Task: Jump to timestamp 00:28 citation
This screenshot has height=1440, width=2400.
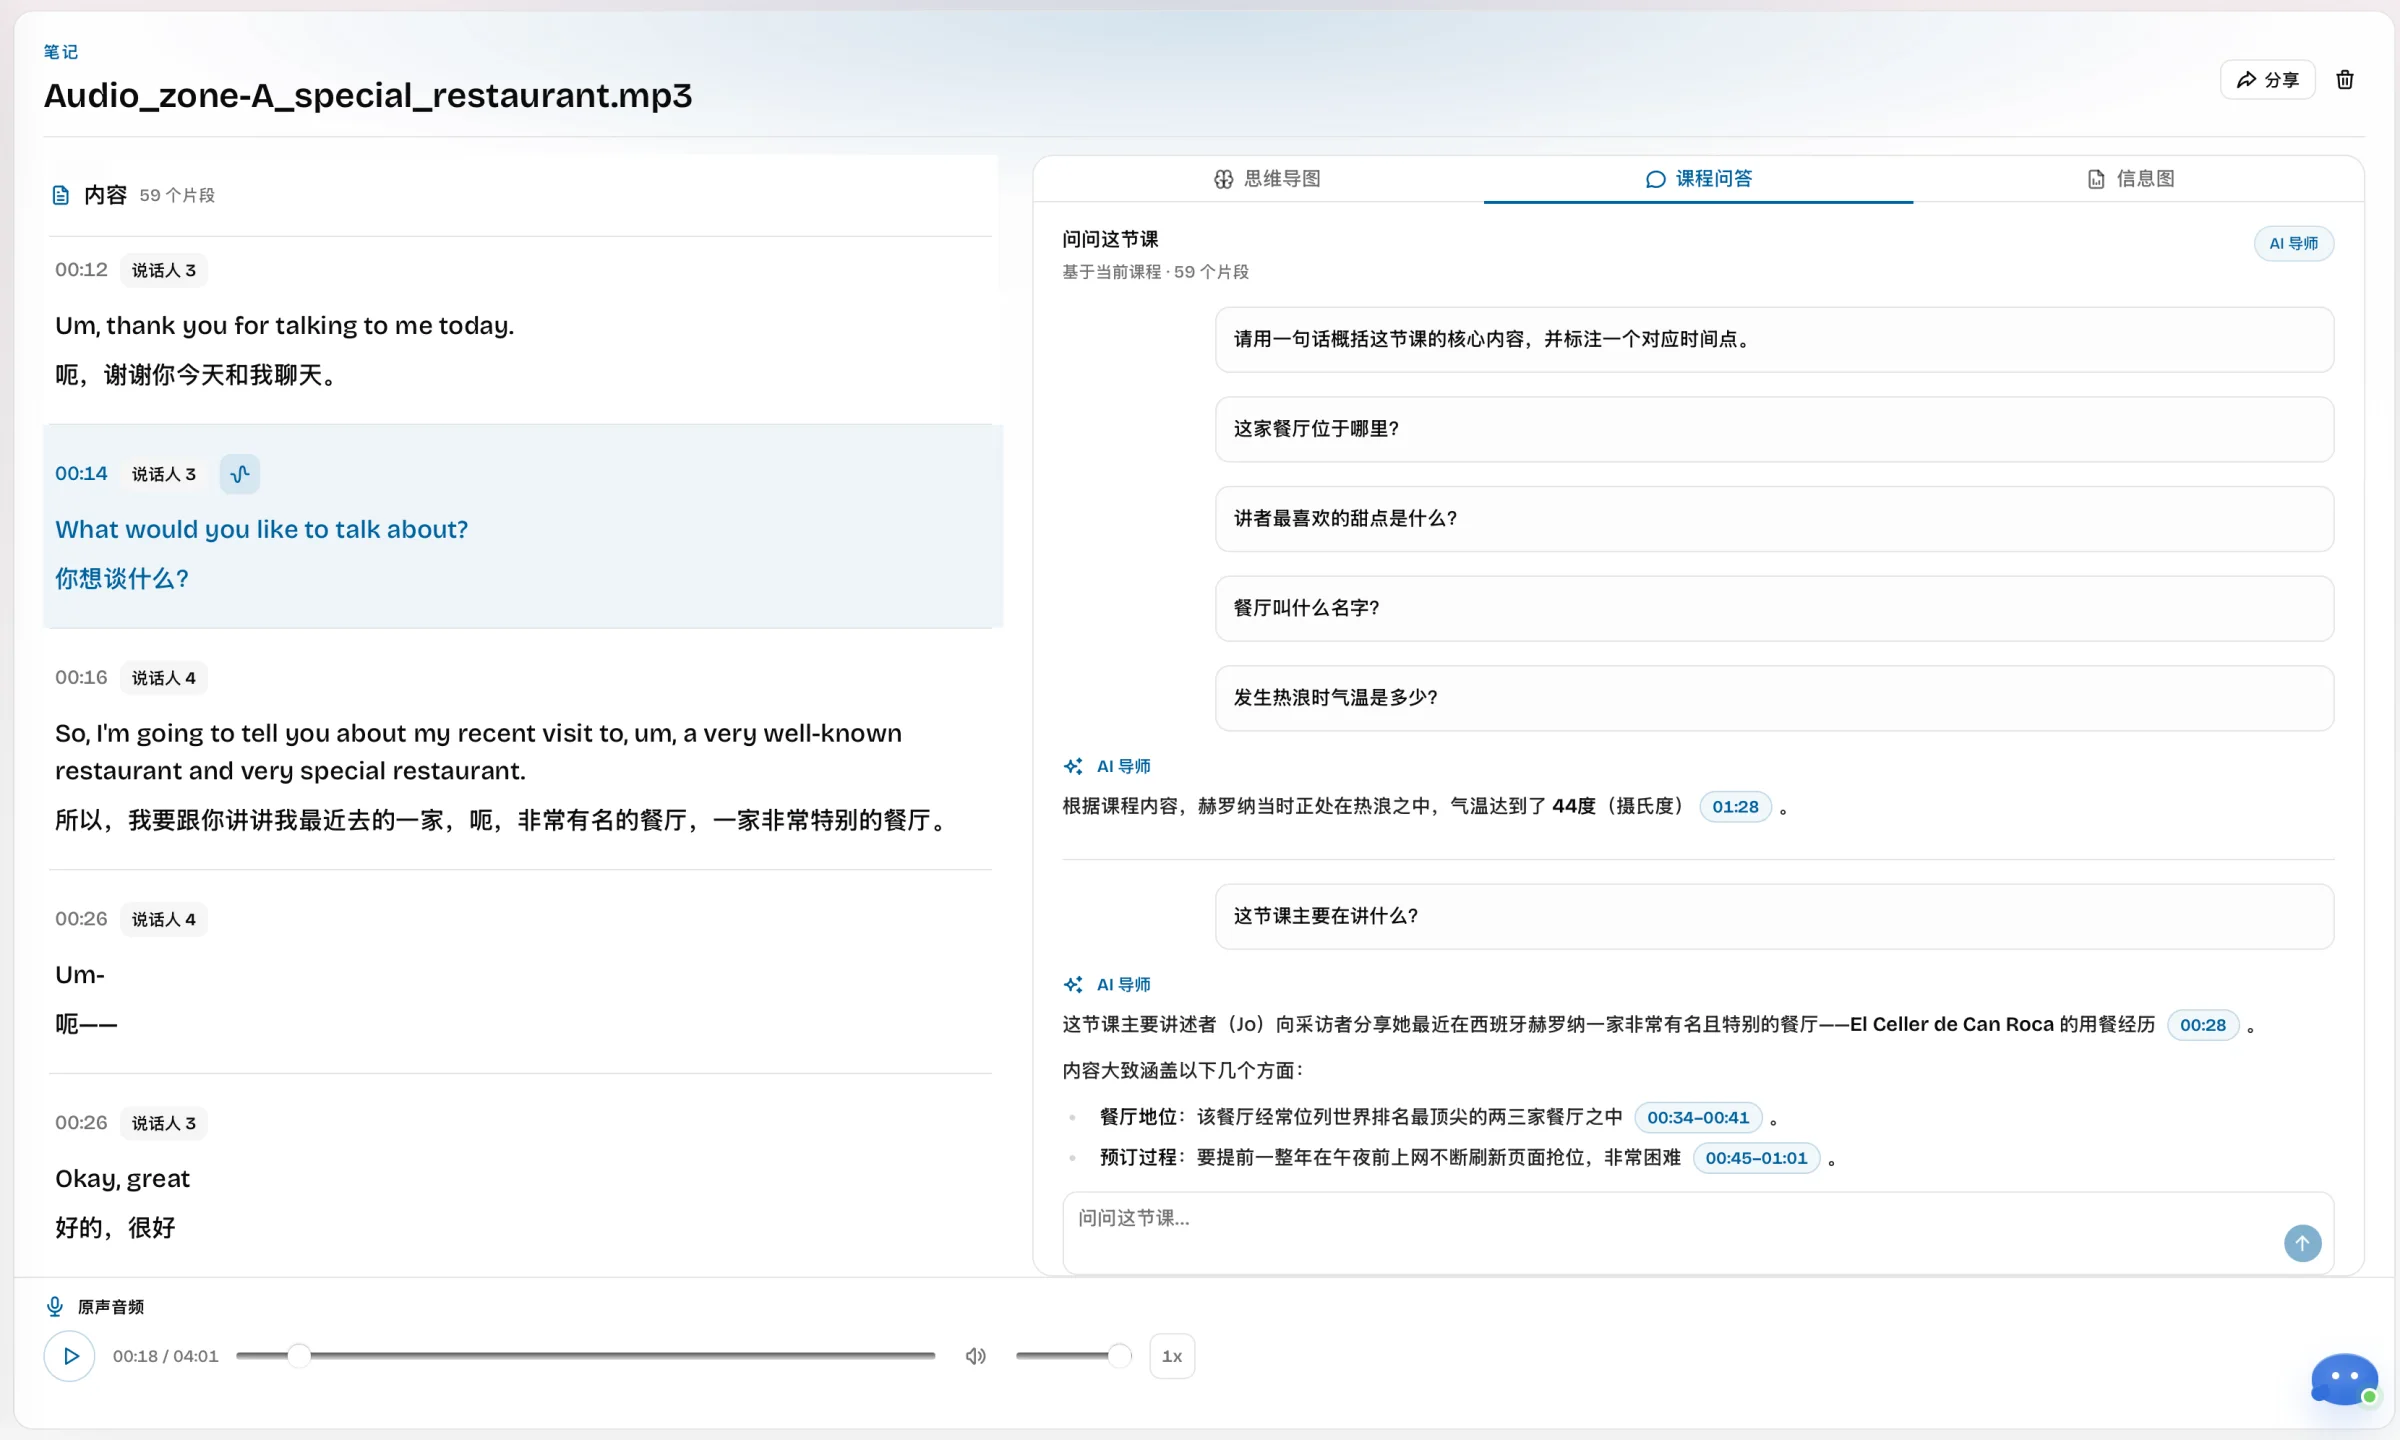Action: [x=2202, y=1025]
